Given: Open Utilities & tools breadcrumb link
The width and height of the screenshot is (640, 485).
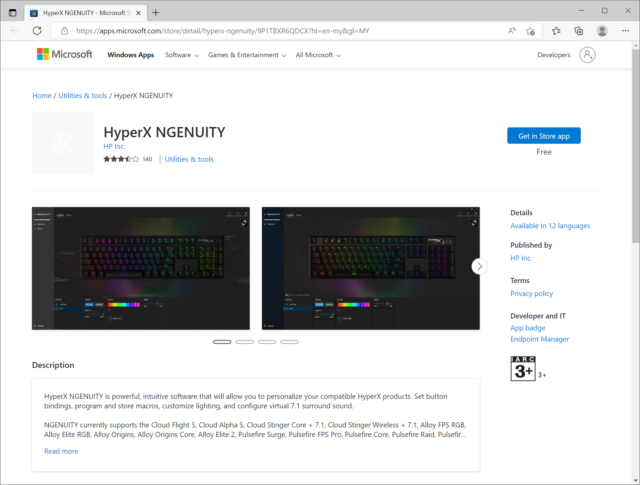Looking at the screenshot, I should 82,96.
